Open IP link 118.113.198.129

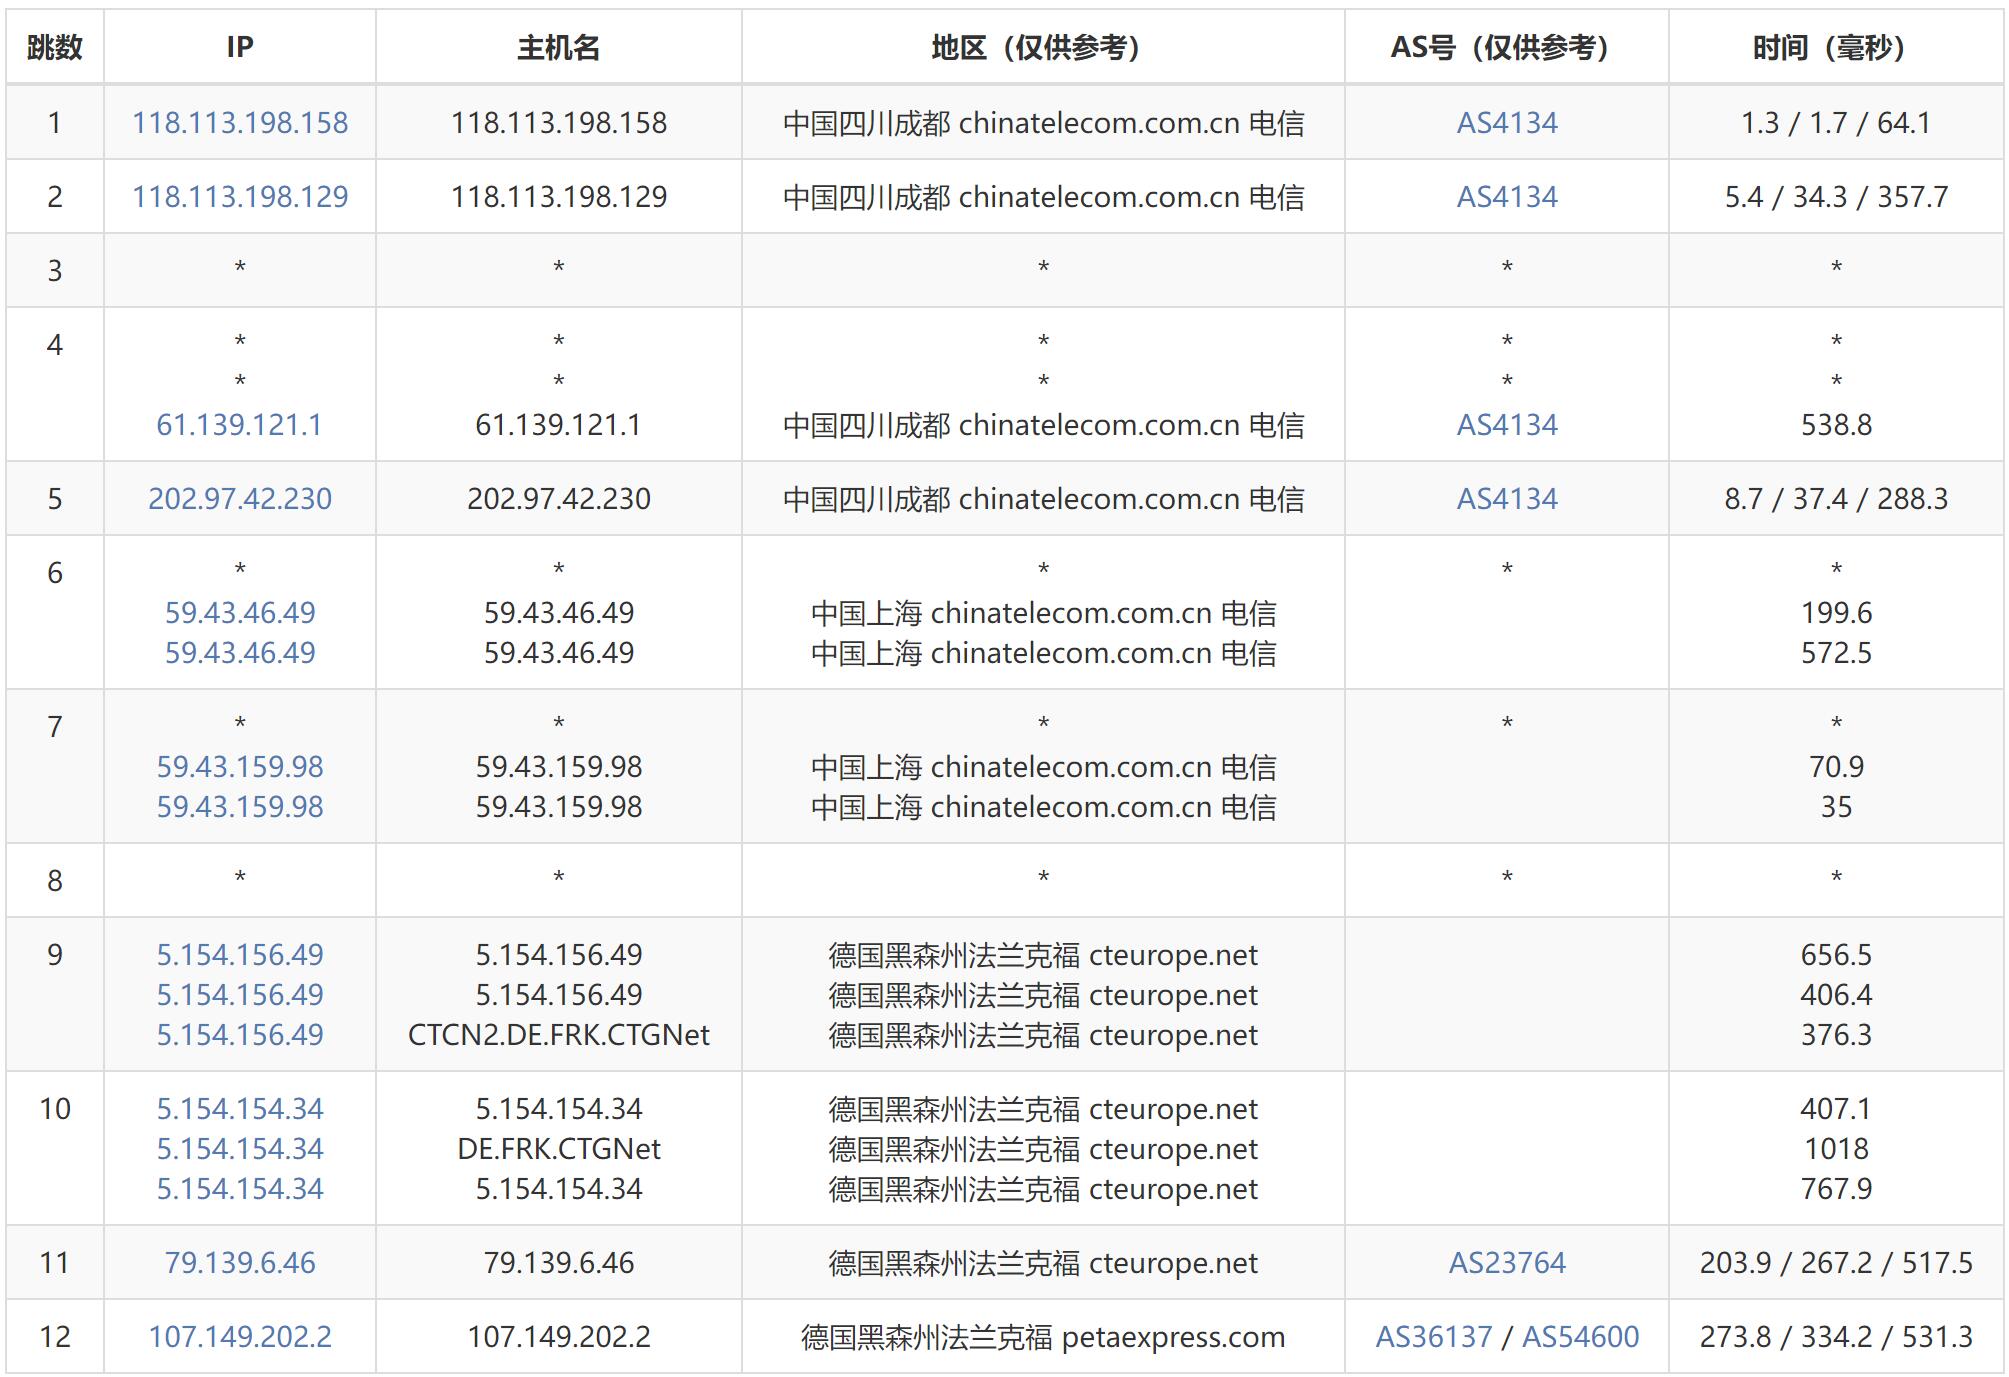pyautogui.click(x=240, y=197)
